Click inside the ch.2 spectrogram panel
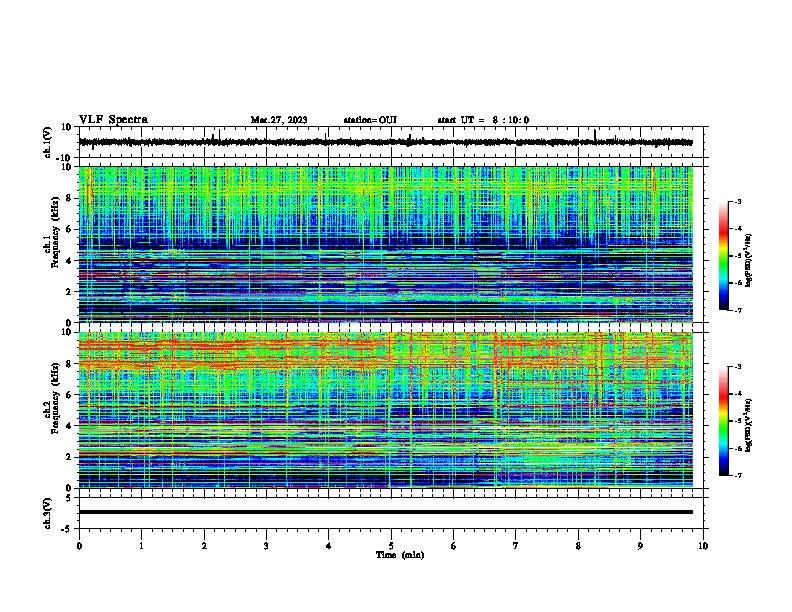Screen dimensions: 792x612 [386, 410]
